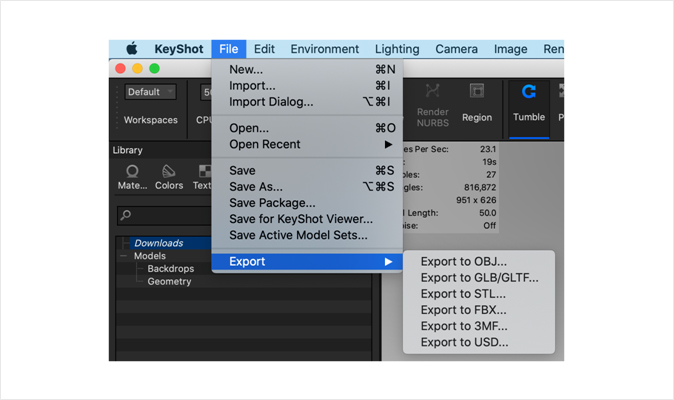Activate the Region render tool
The width and height of the screenshot is (674, 400).
477,103
